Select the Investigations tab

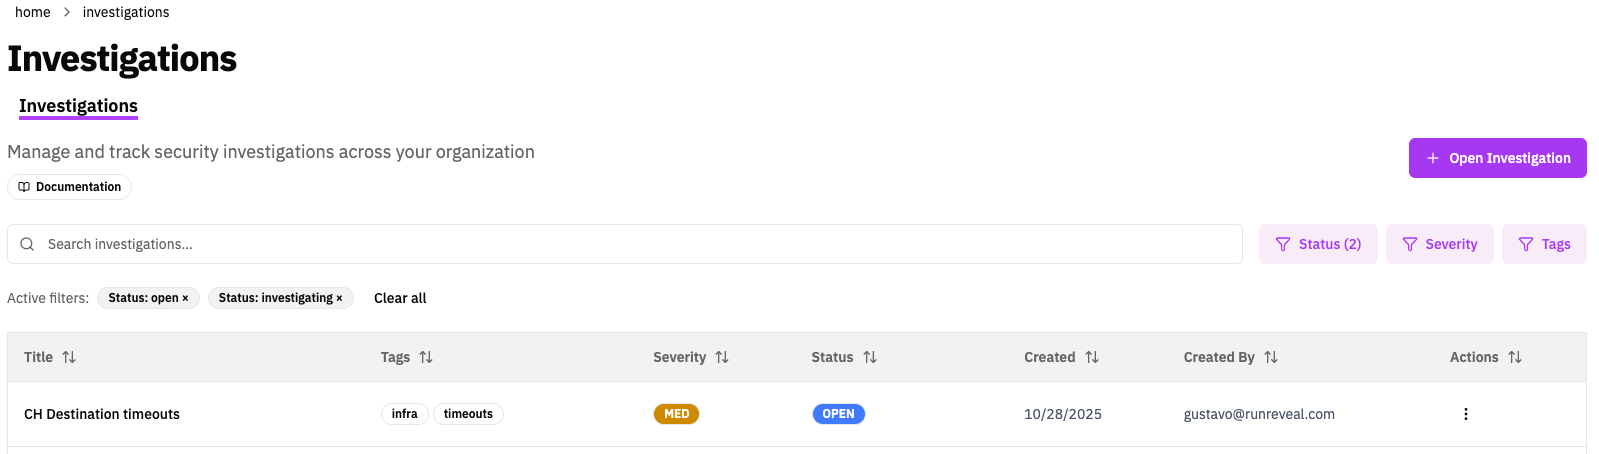78,106
